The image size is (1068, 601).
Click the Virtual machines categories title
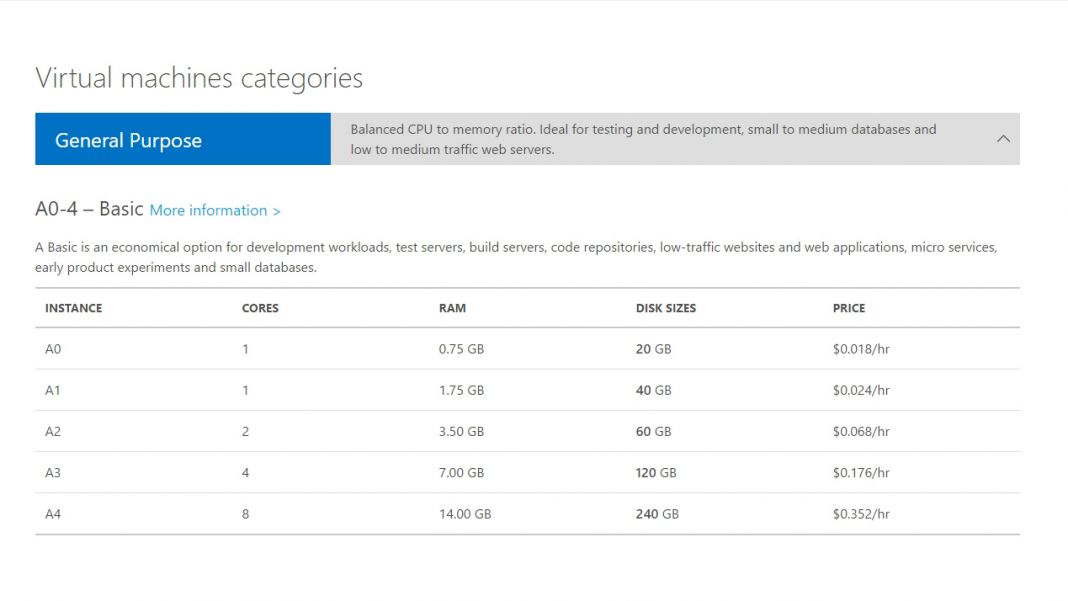click(x=197, y=78)
